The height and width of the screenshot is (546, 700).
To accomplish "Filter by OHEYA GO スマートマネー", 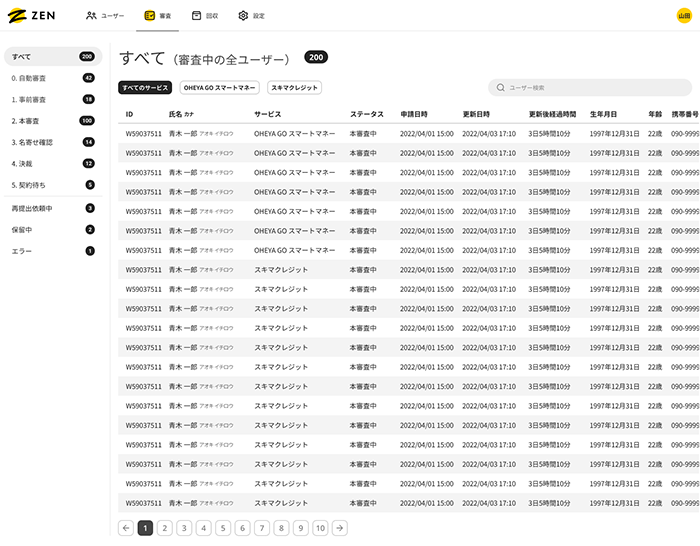I will (x=219, y=88).
